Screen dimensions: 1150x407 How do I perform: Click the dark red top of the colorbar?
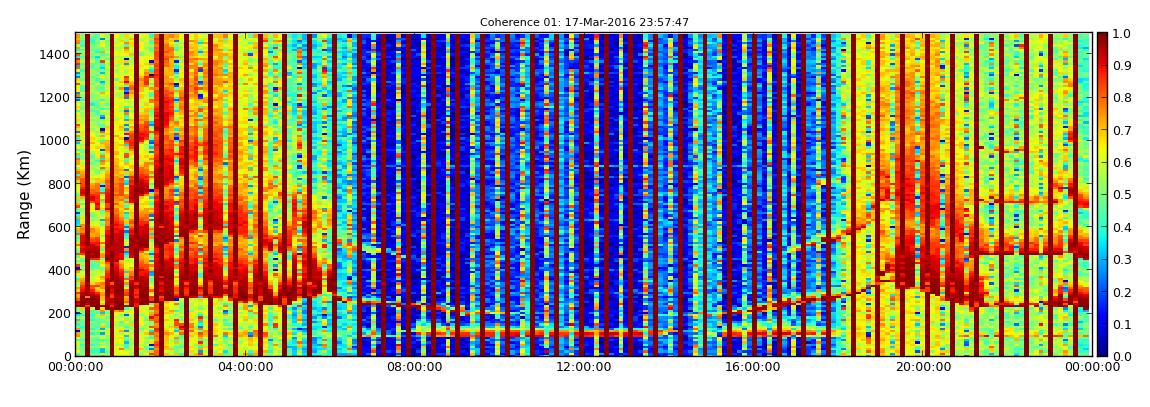point(1102,38)
